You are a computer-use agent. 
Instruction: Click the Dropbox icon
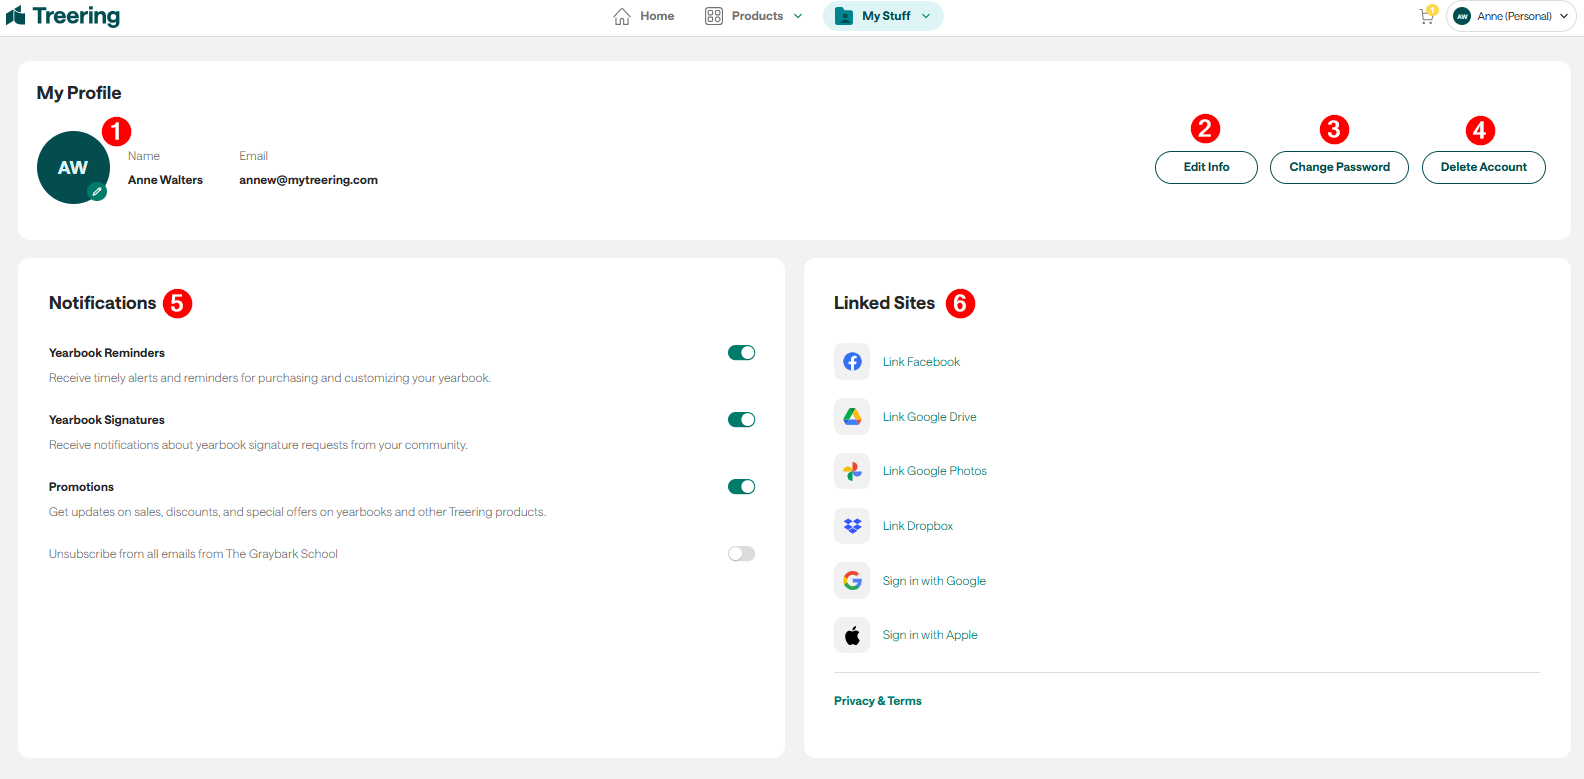click(x=852, y=526)
